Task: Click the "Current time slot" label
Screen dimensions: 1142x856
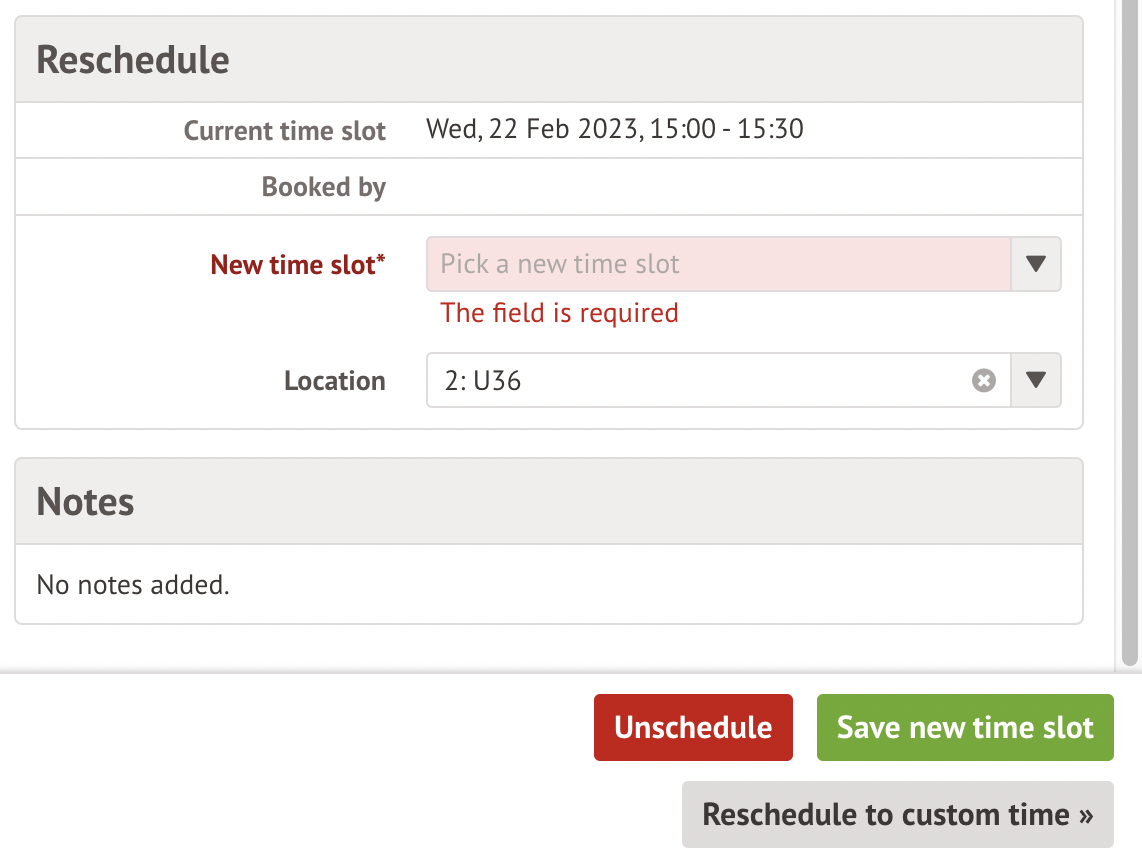Action: [x=284, y=131]
